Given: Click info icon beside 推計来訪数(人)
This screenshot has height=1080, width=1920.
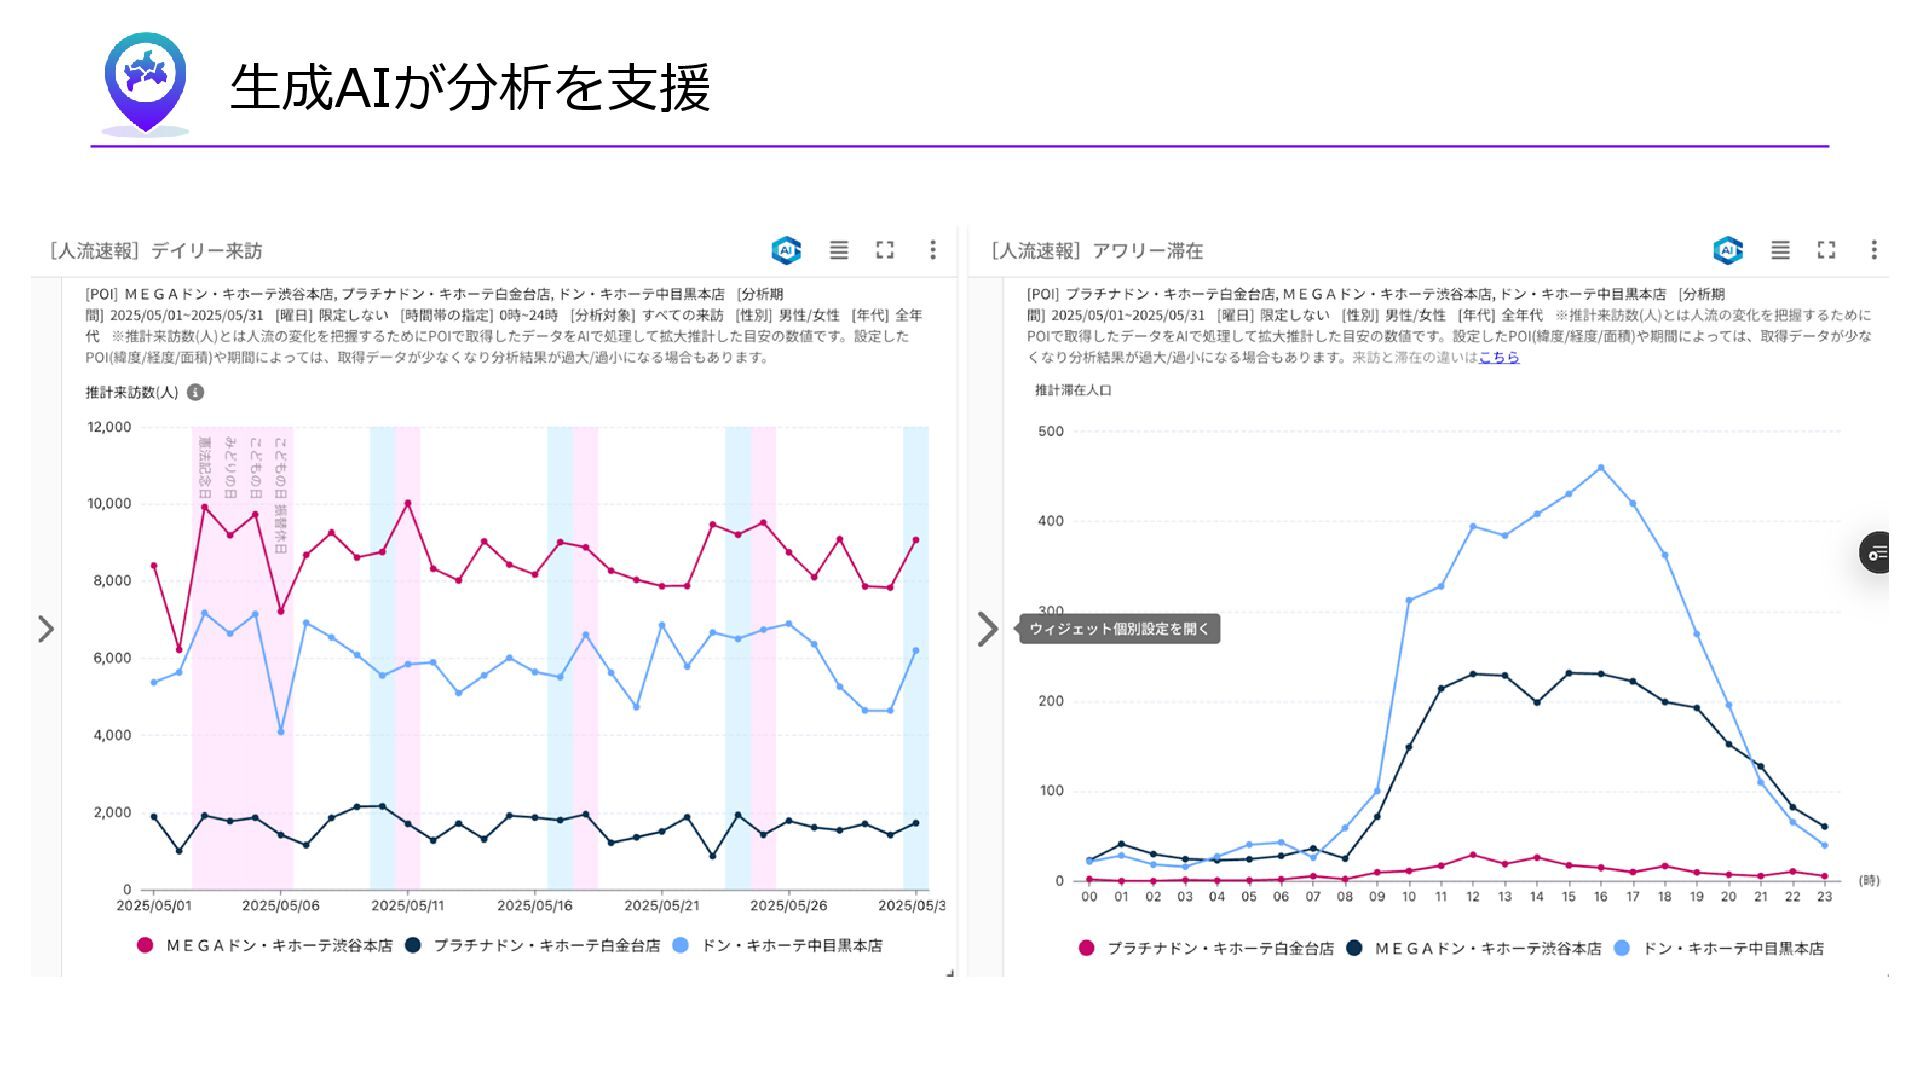Looking at the screenshot, I should coord(196,392).
